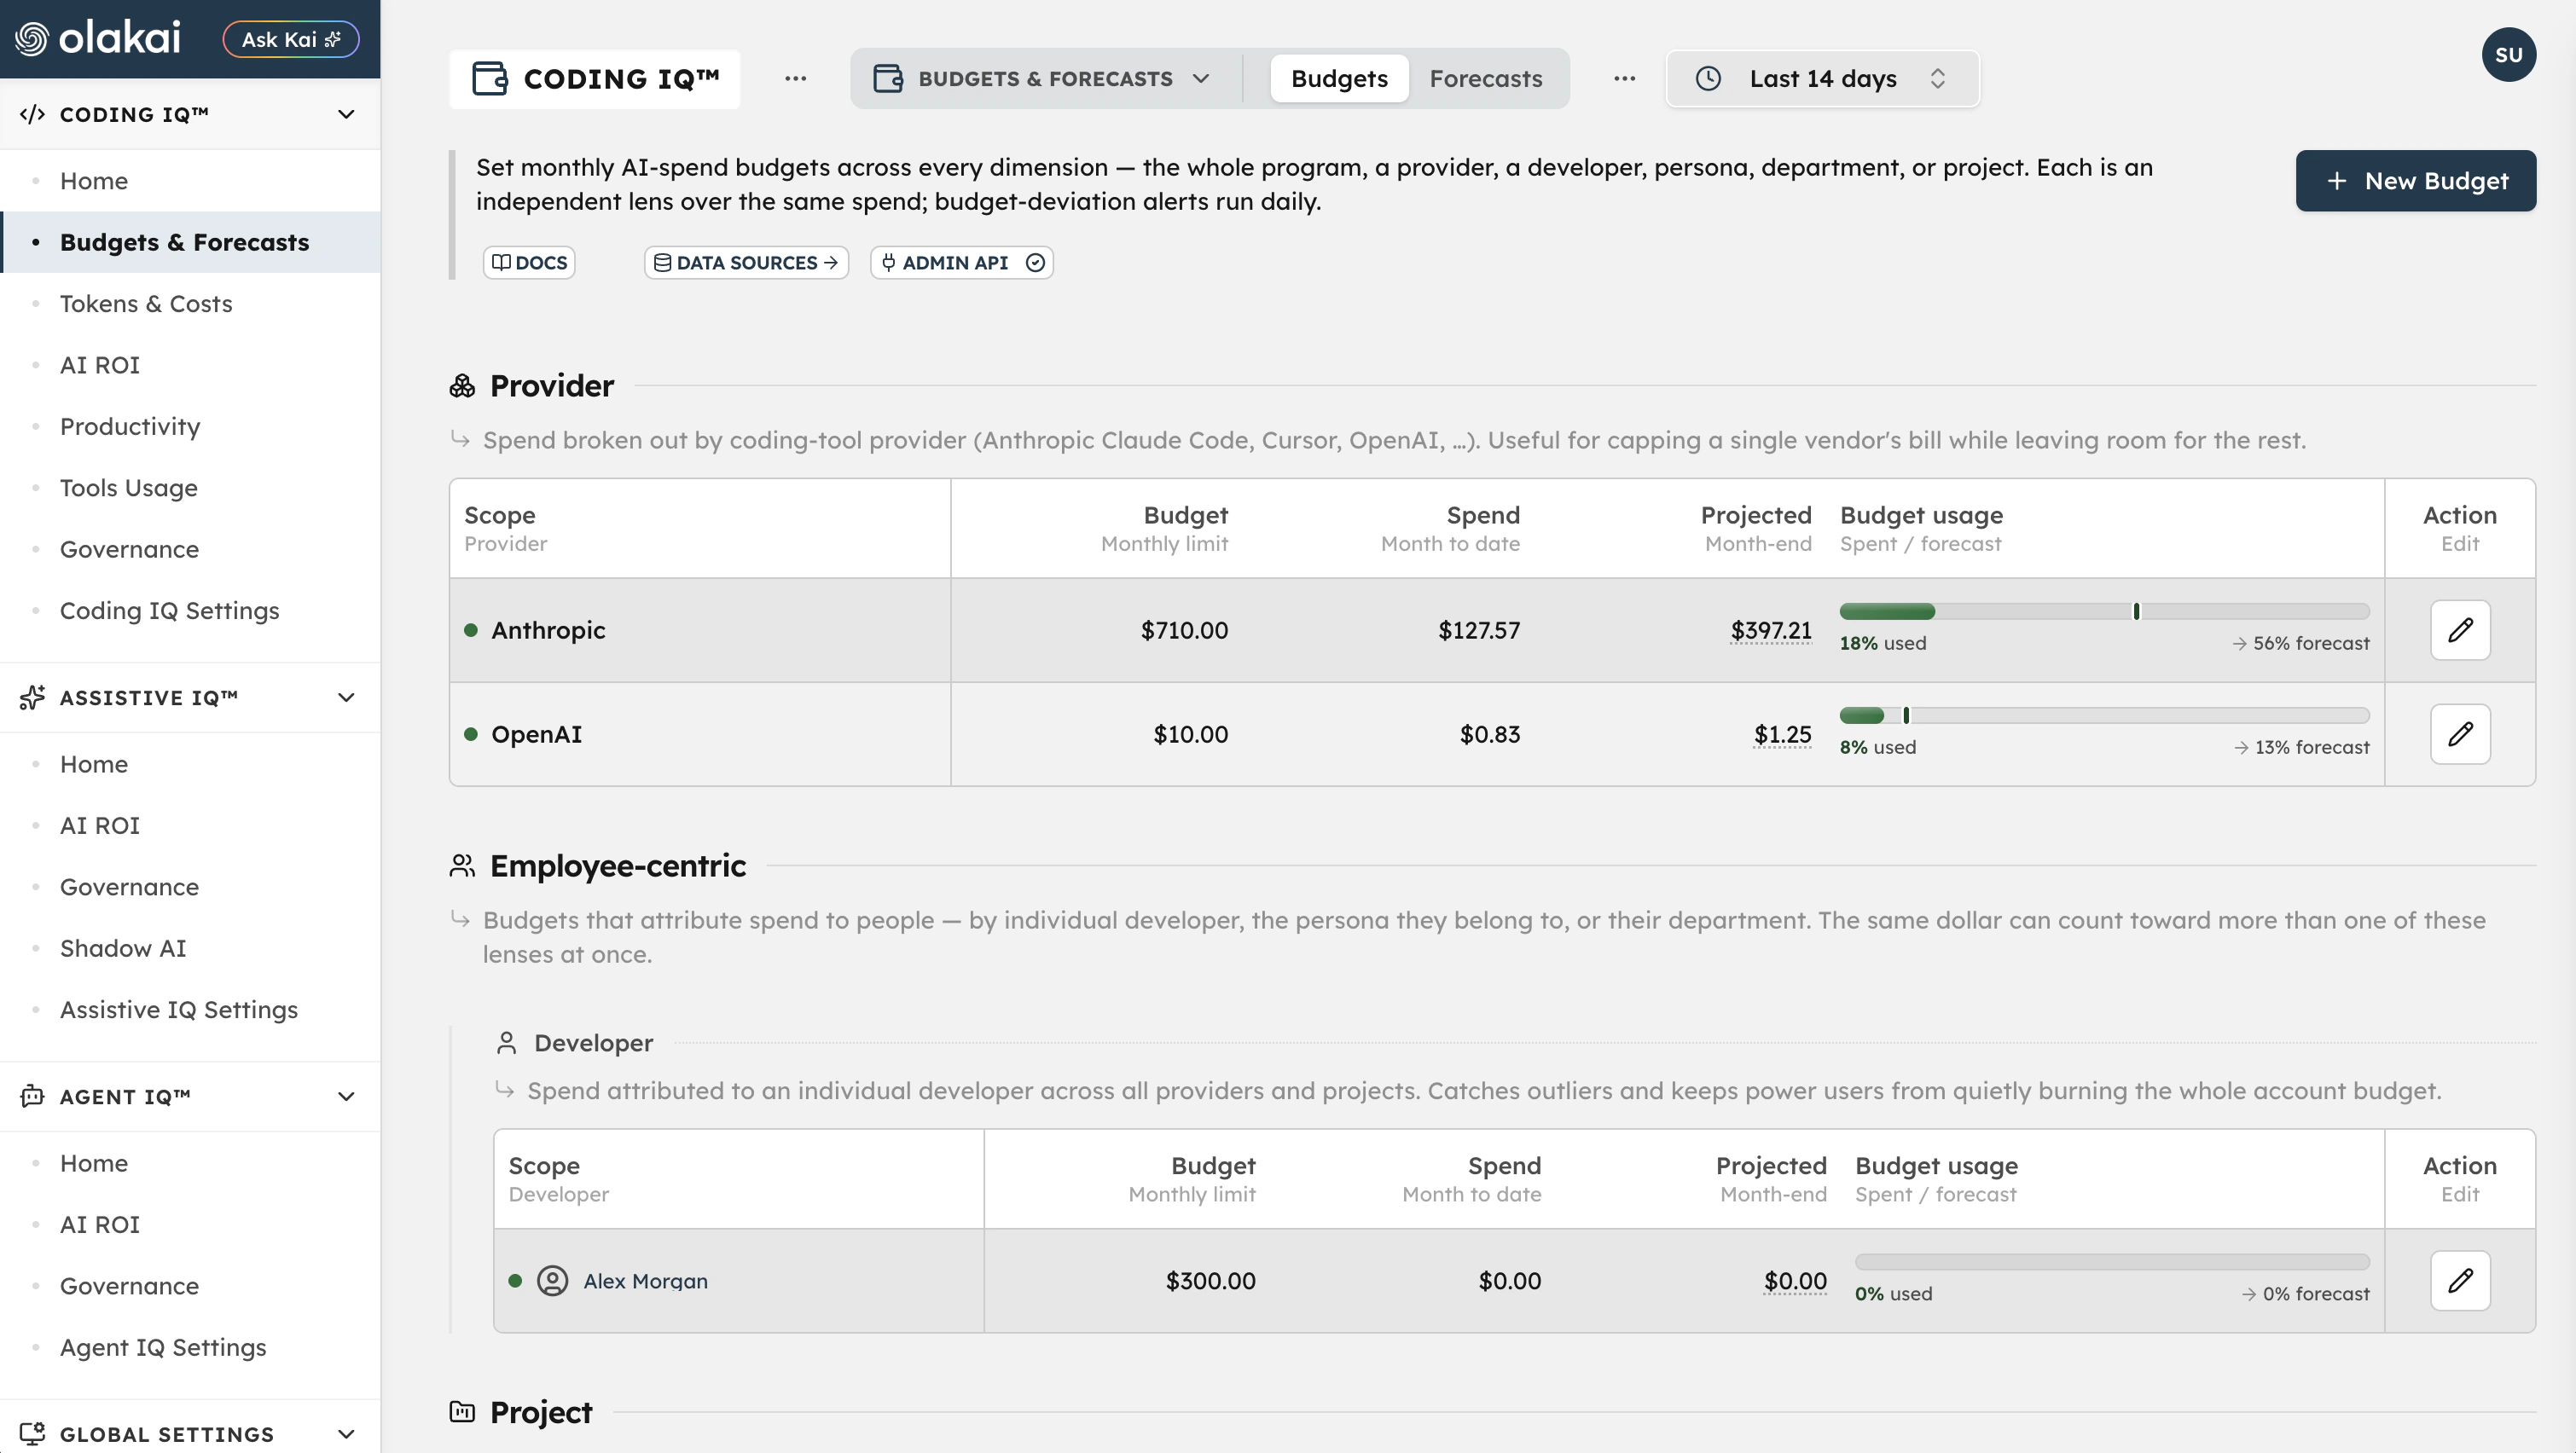This screenshot has width=2576, height=1453.
Task: Open the ellipsis menu next to Coding IQ title
Action: [x=795, y=78]
